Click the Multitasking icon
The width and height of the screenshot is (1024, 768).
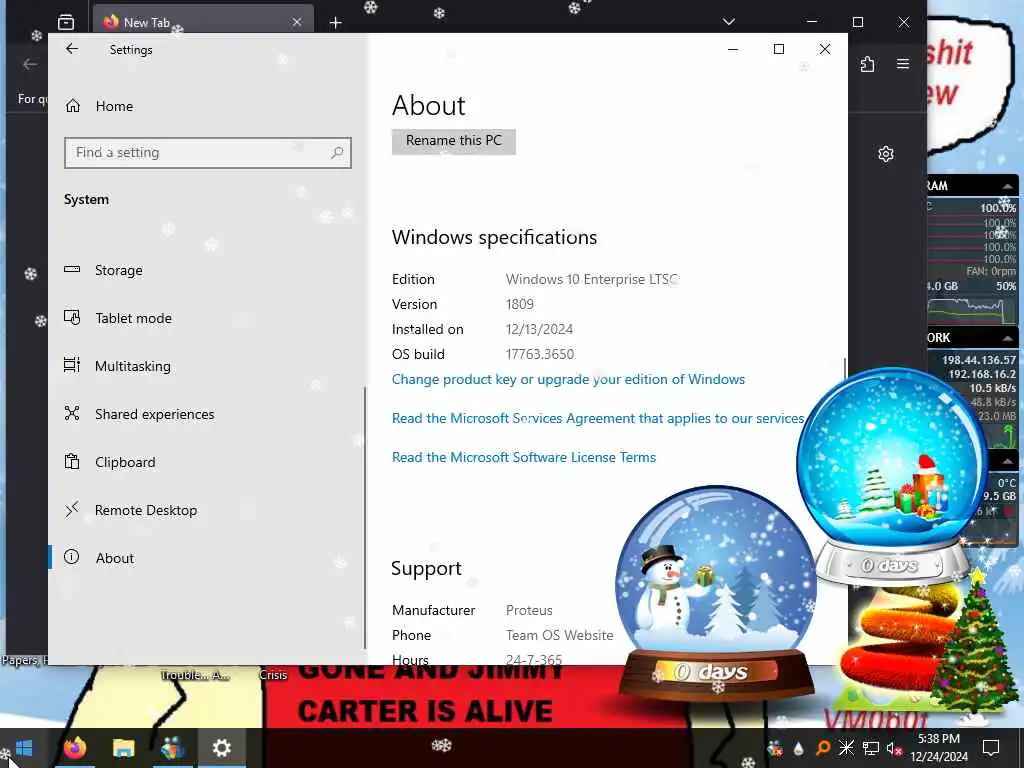click(x=72, y=365)
